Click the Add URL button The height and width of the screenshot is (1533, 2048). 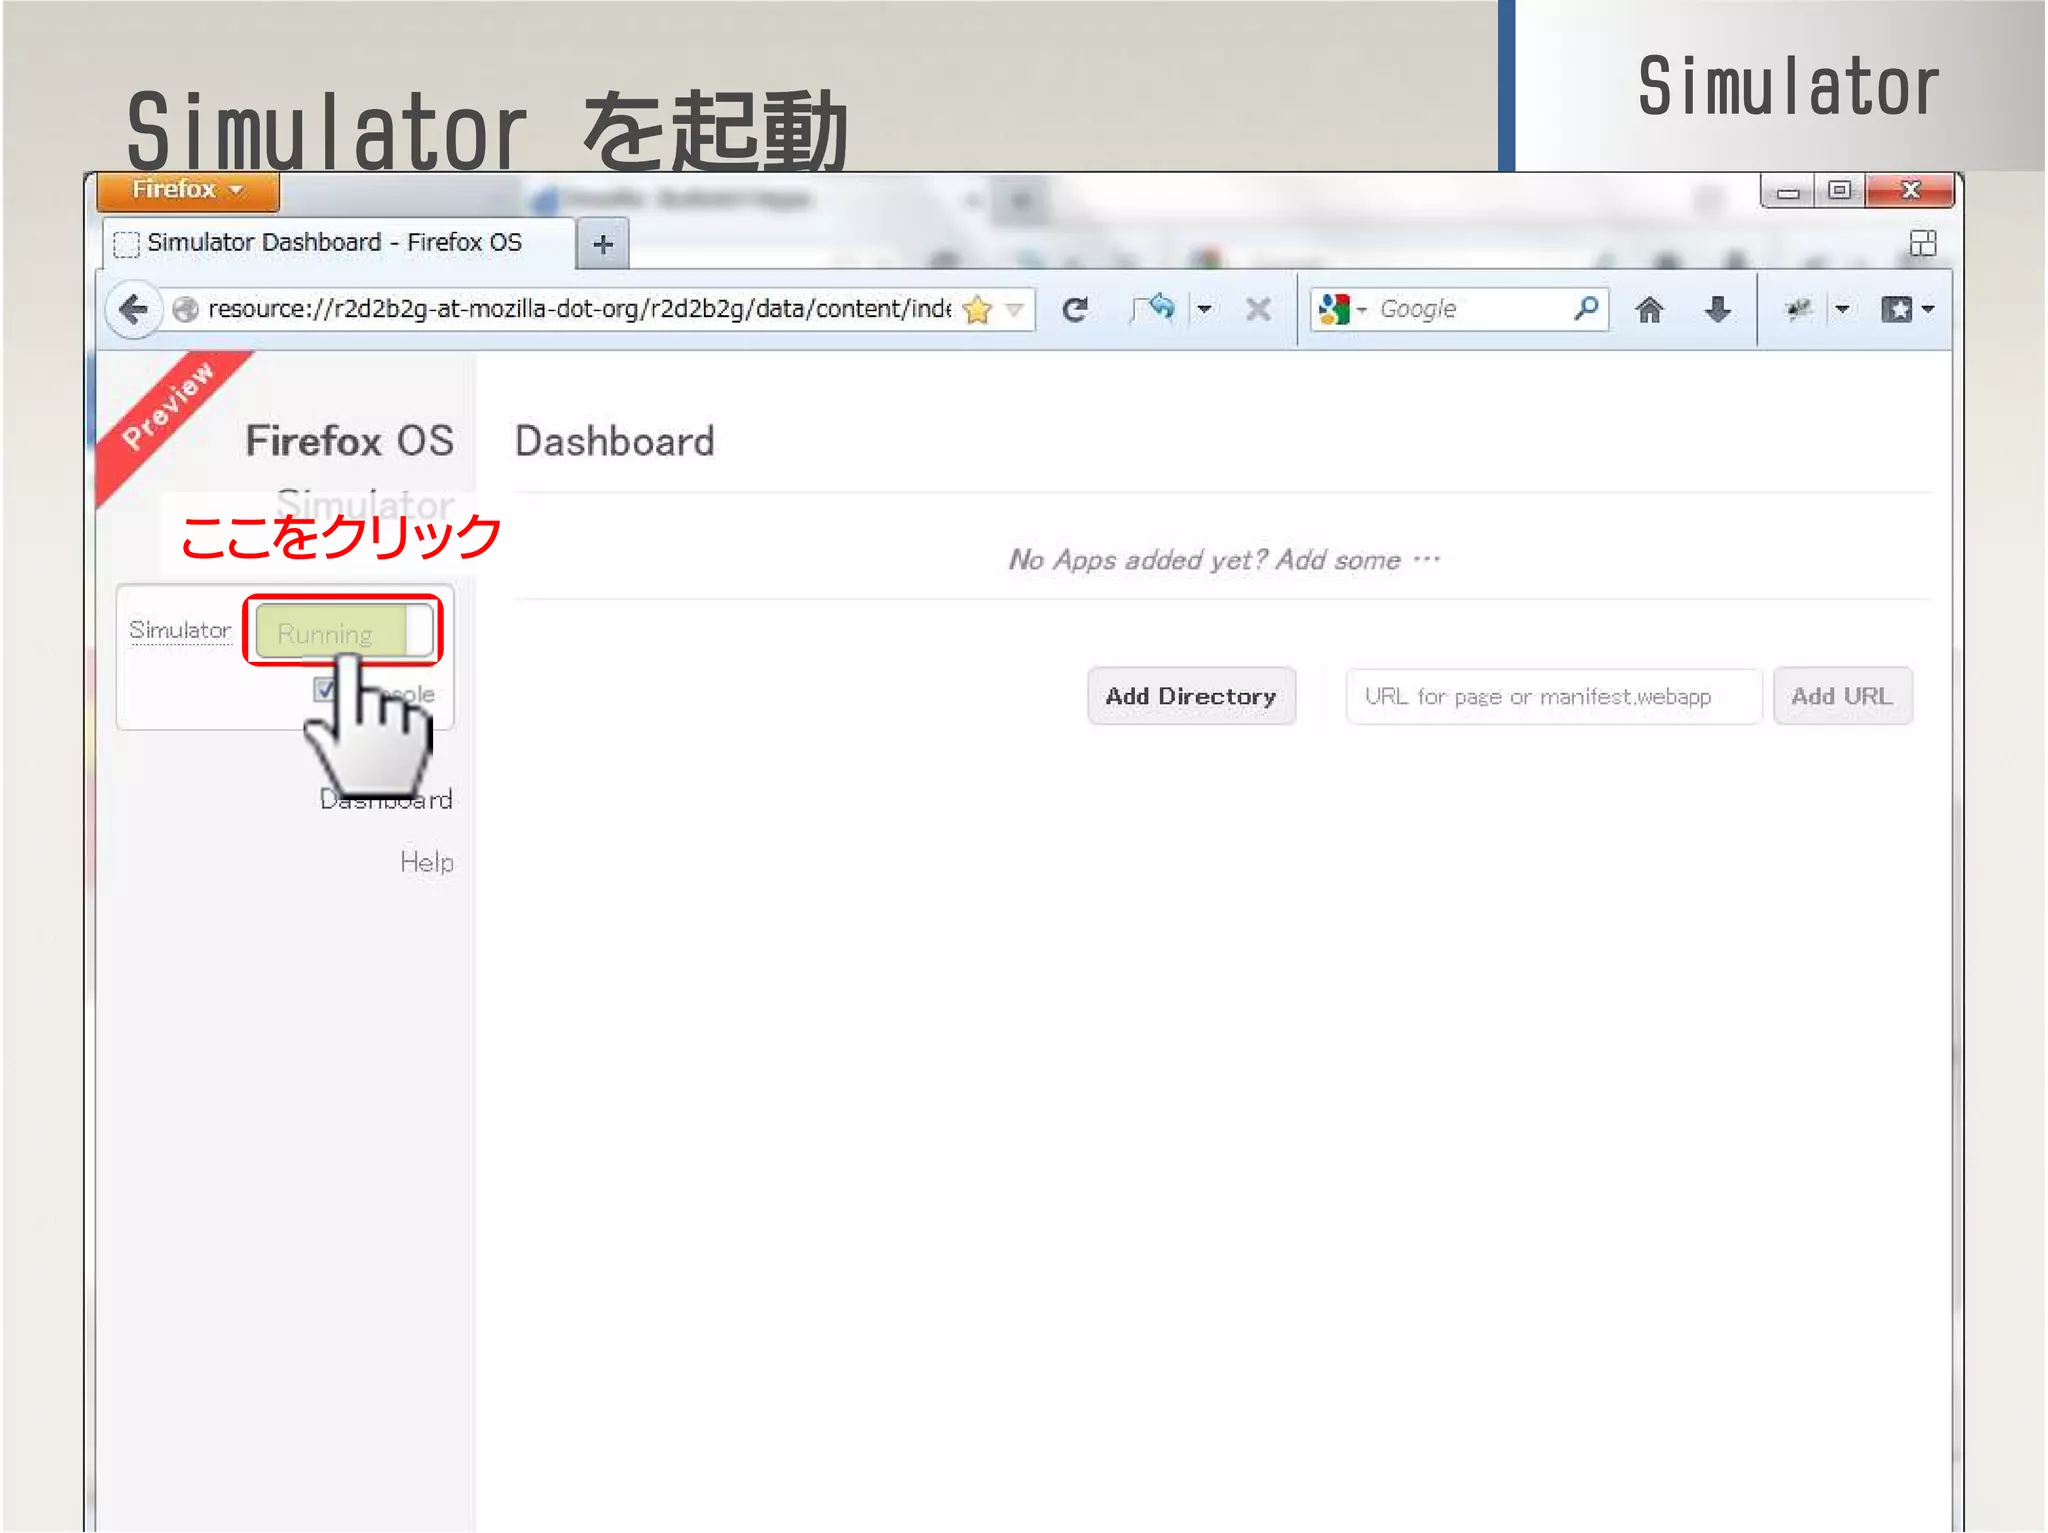(1842, 696)
